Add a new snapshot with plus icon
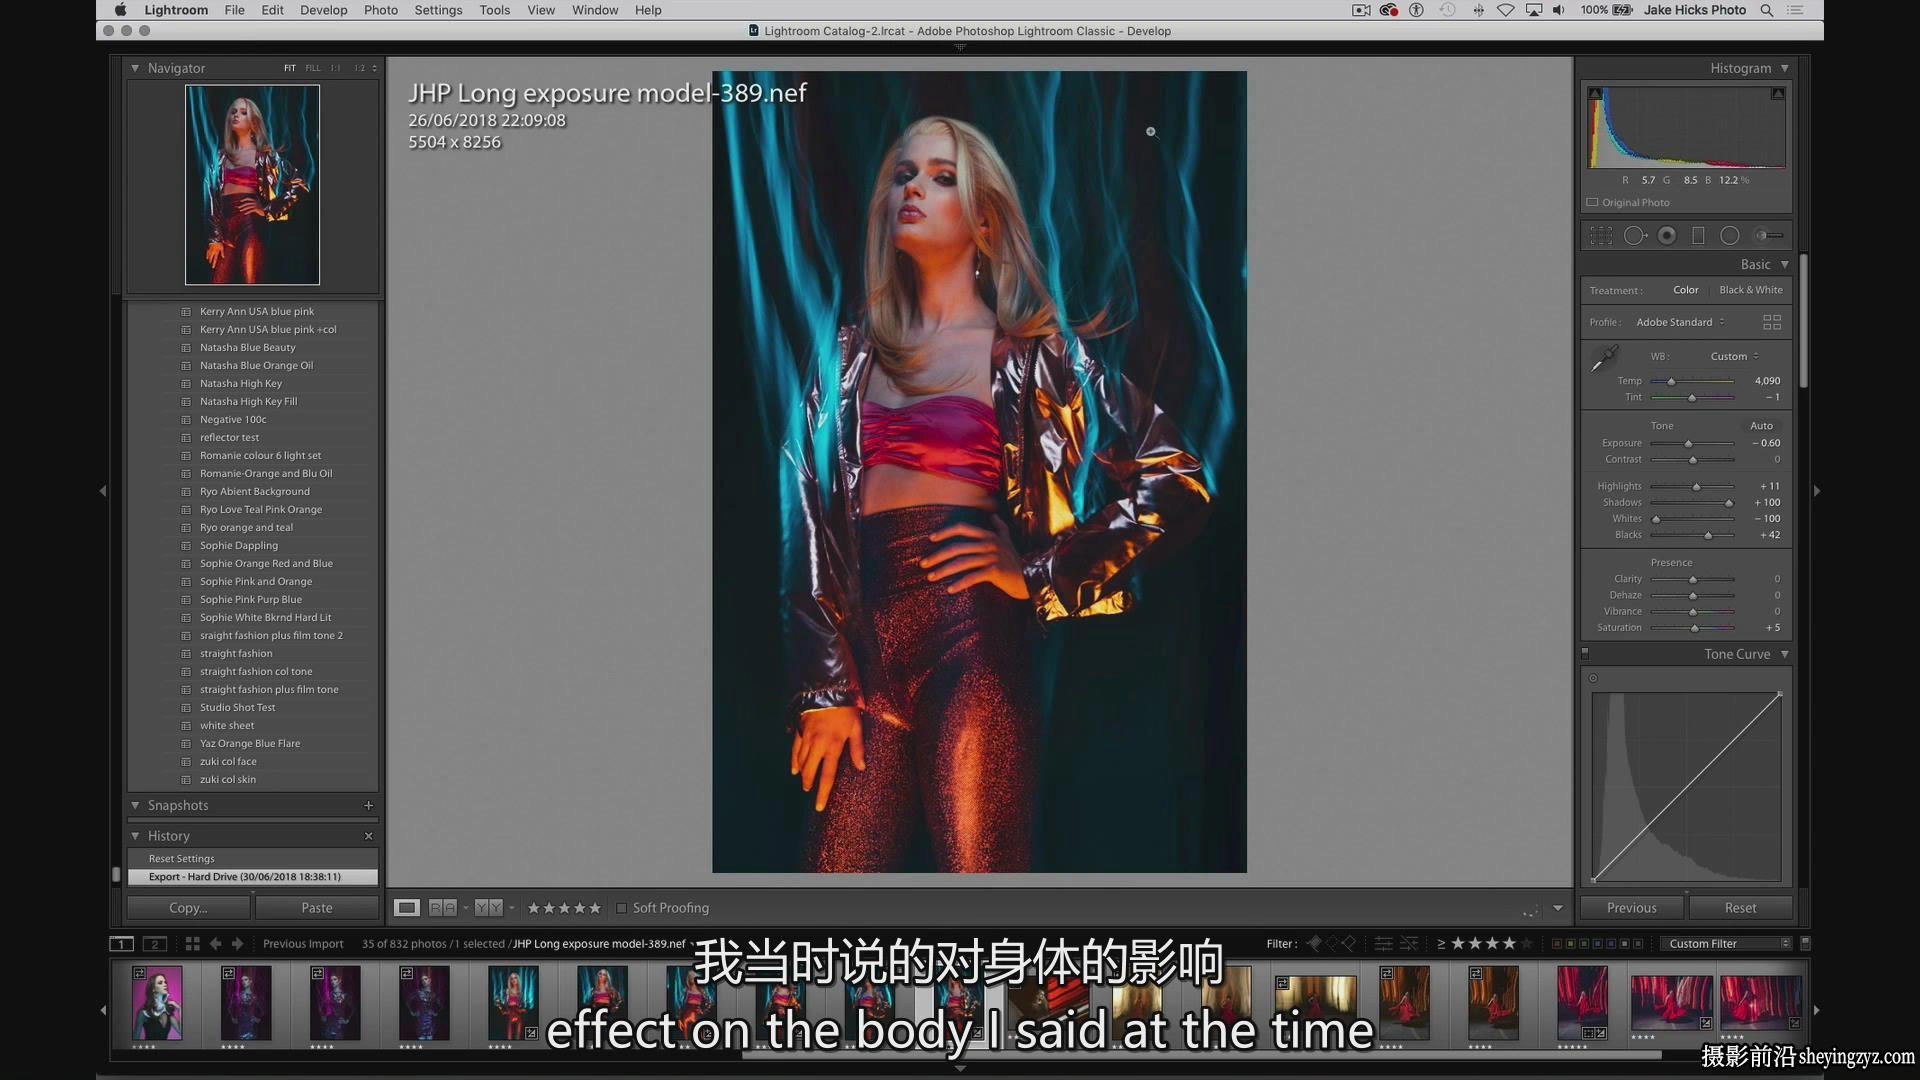Screen dimensions: 1920x1080 (368, 805)
